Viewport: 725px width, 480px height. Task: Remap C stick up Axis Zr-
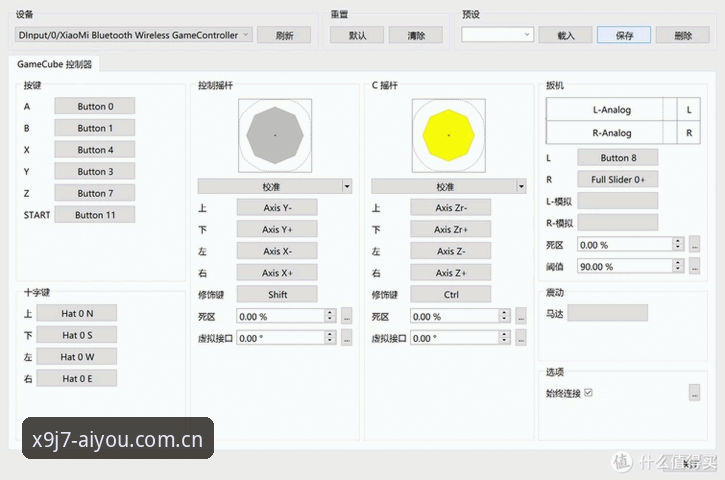(x=451, y=208)
